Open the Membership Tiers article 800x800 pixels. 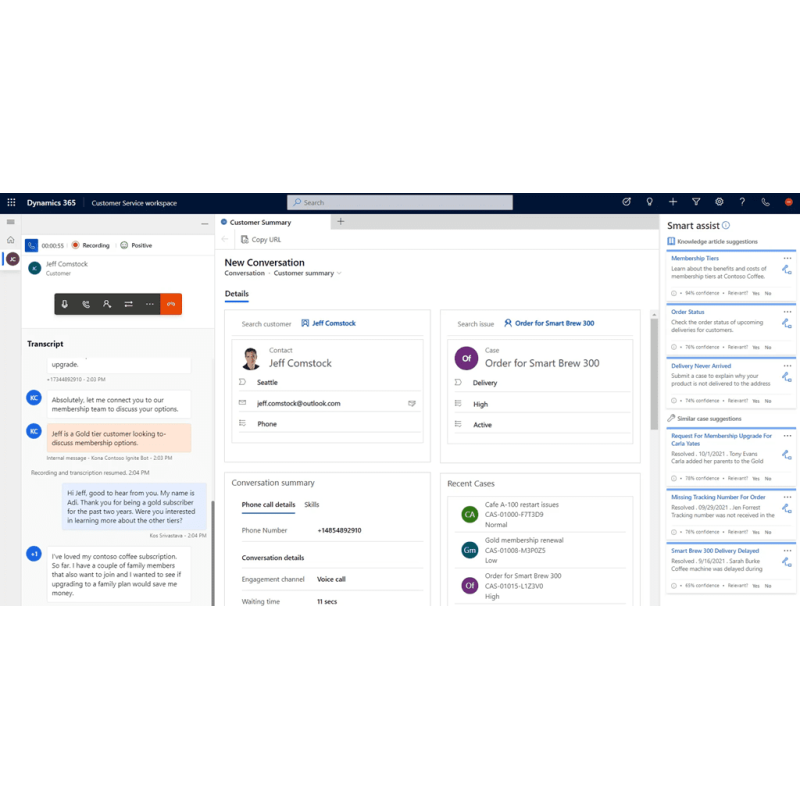[695, 259]
